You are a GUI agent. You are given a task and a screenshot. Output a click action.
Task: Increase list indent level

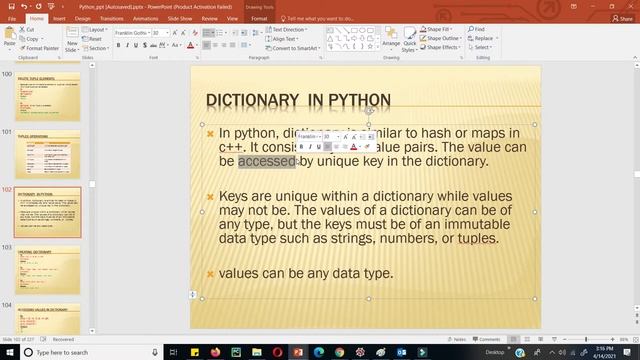(x=244, y=33)
